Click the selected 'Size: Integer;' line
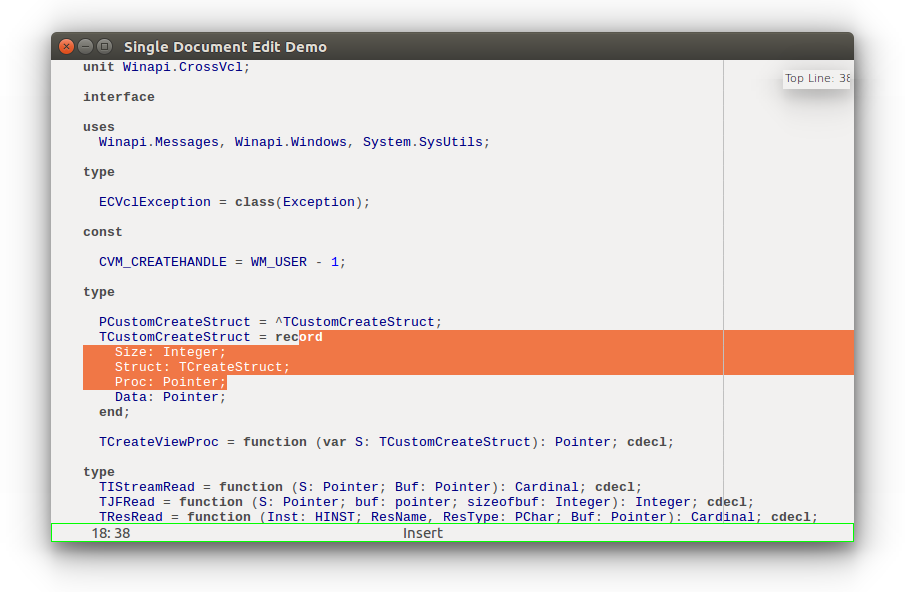 [170, 352]
